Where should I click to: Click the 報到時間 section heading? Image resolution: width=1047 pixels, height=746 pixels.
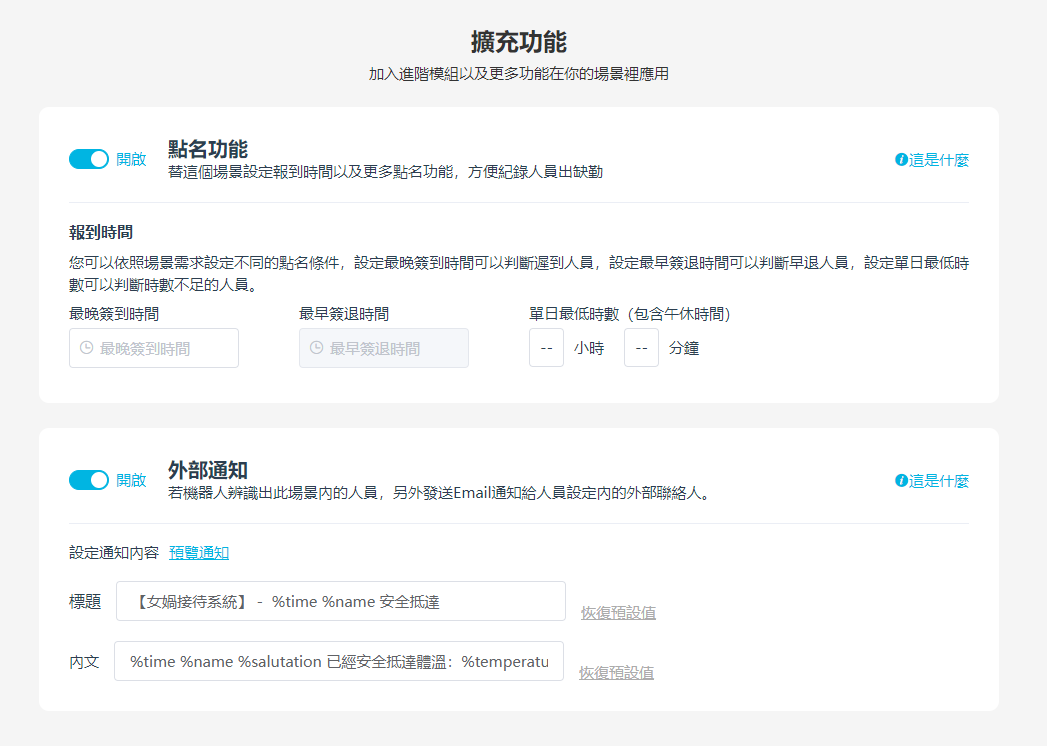(101, 232)
